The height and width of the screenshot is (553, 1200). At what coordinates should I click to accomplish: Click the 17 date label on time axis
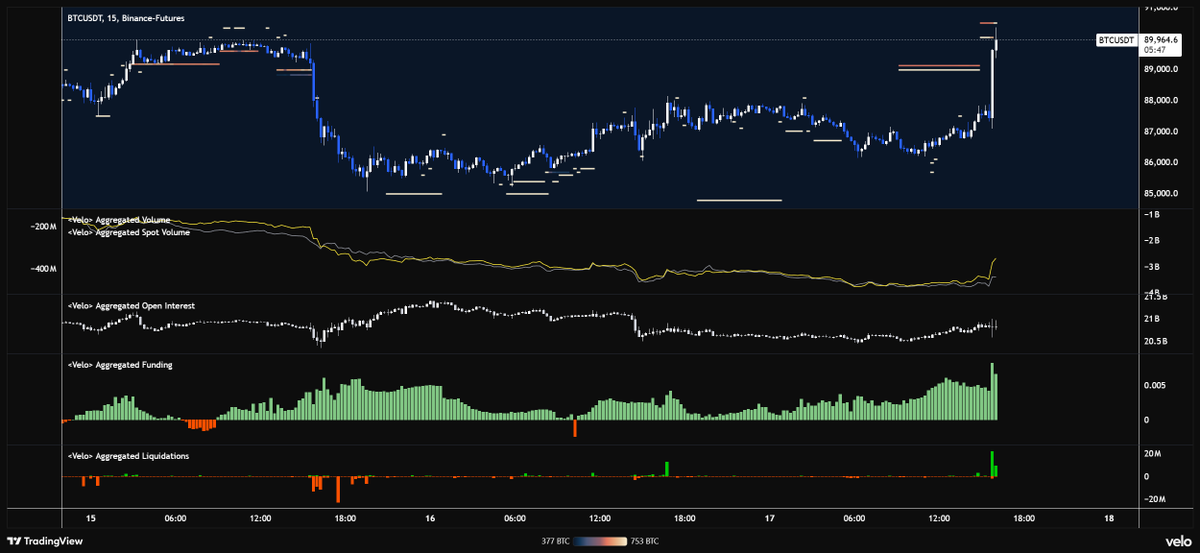(771, 518)
